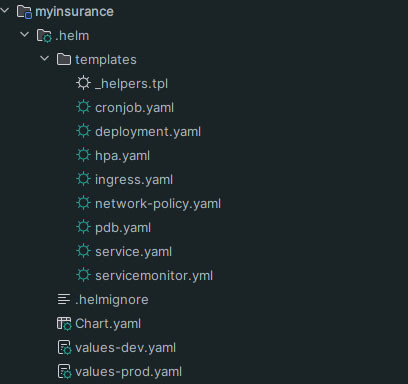
Task: Open the values-prod.yaml file
Action: (129, 372)
